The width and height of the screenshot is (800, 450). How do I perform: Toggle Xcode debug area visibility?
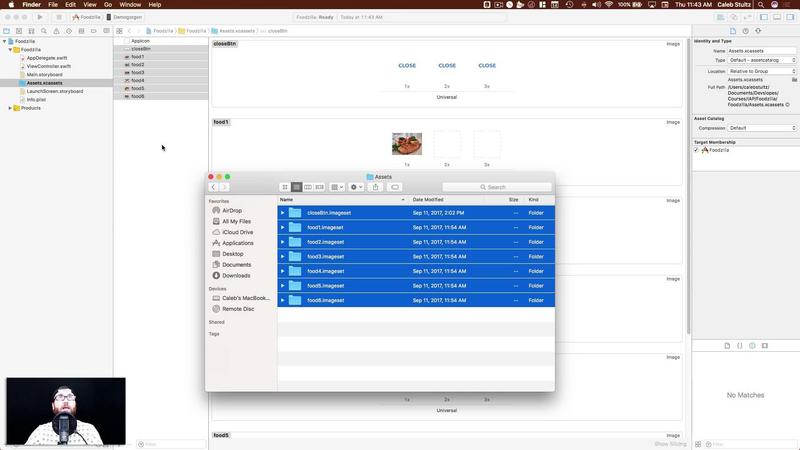(x=777, y=17)
